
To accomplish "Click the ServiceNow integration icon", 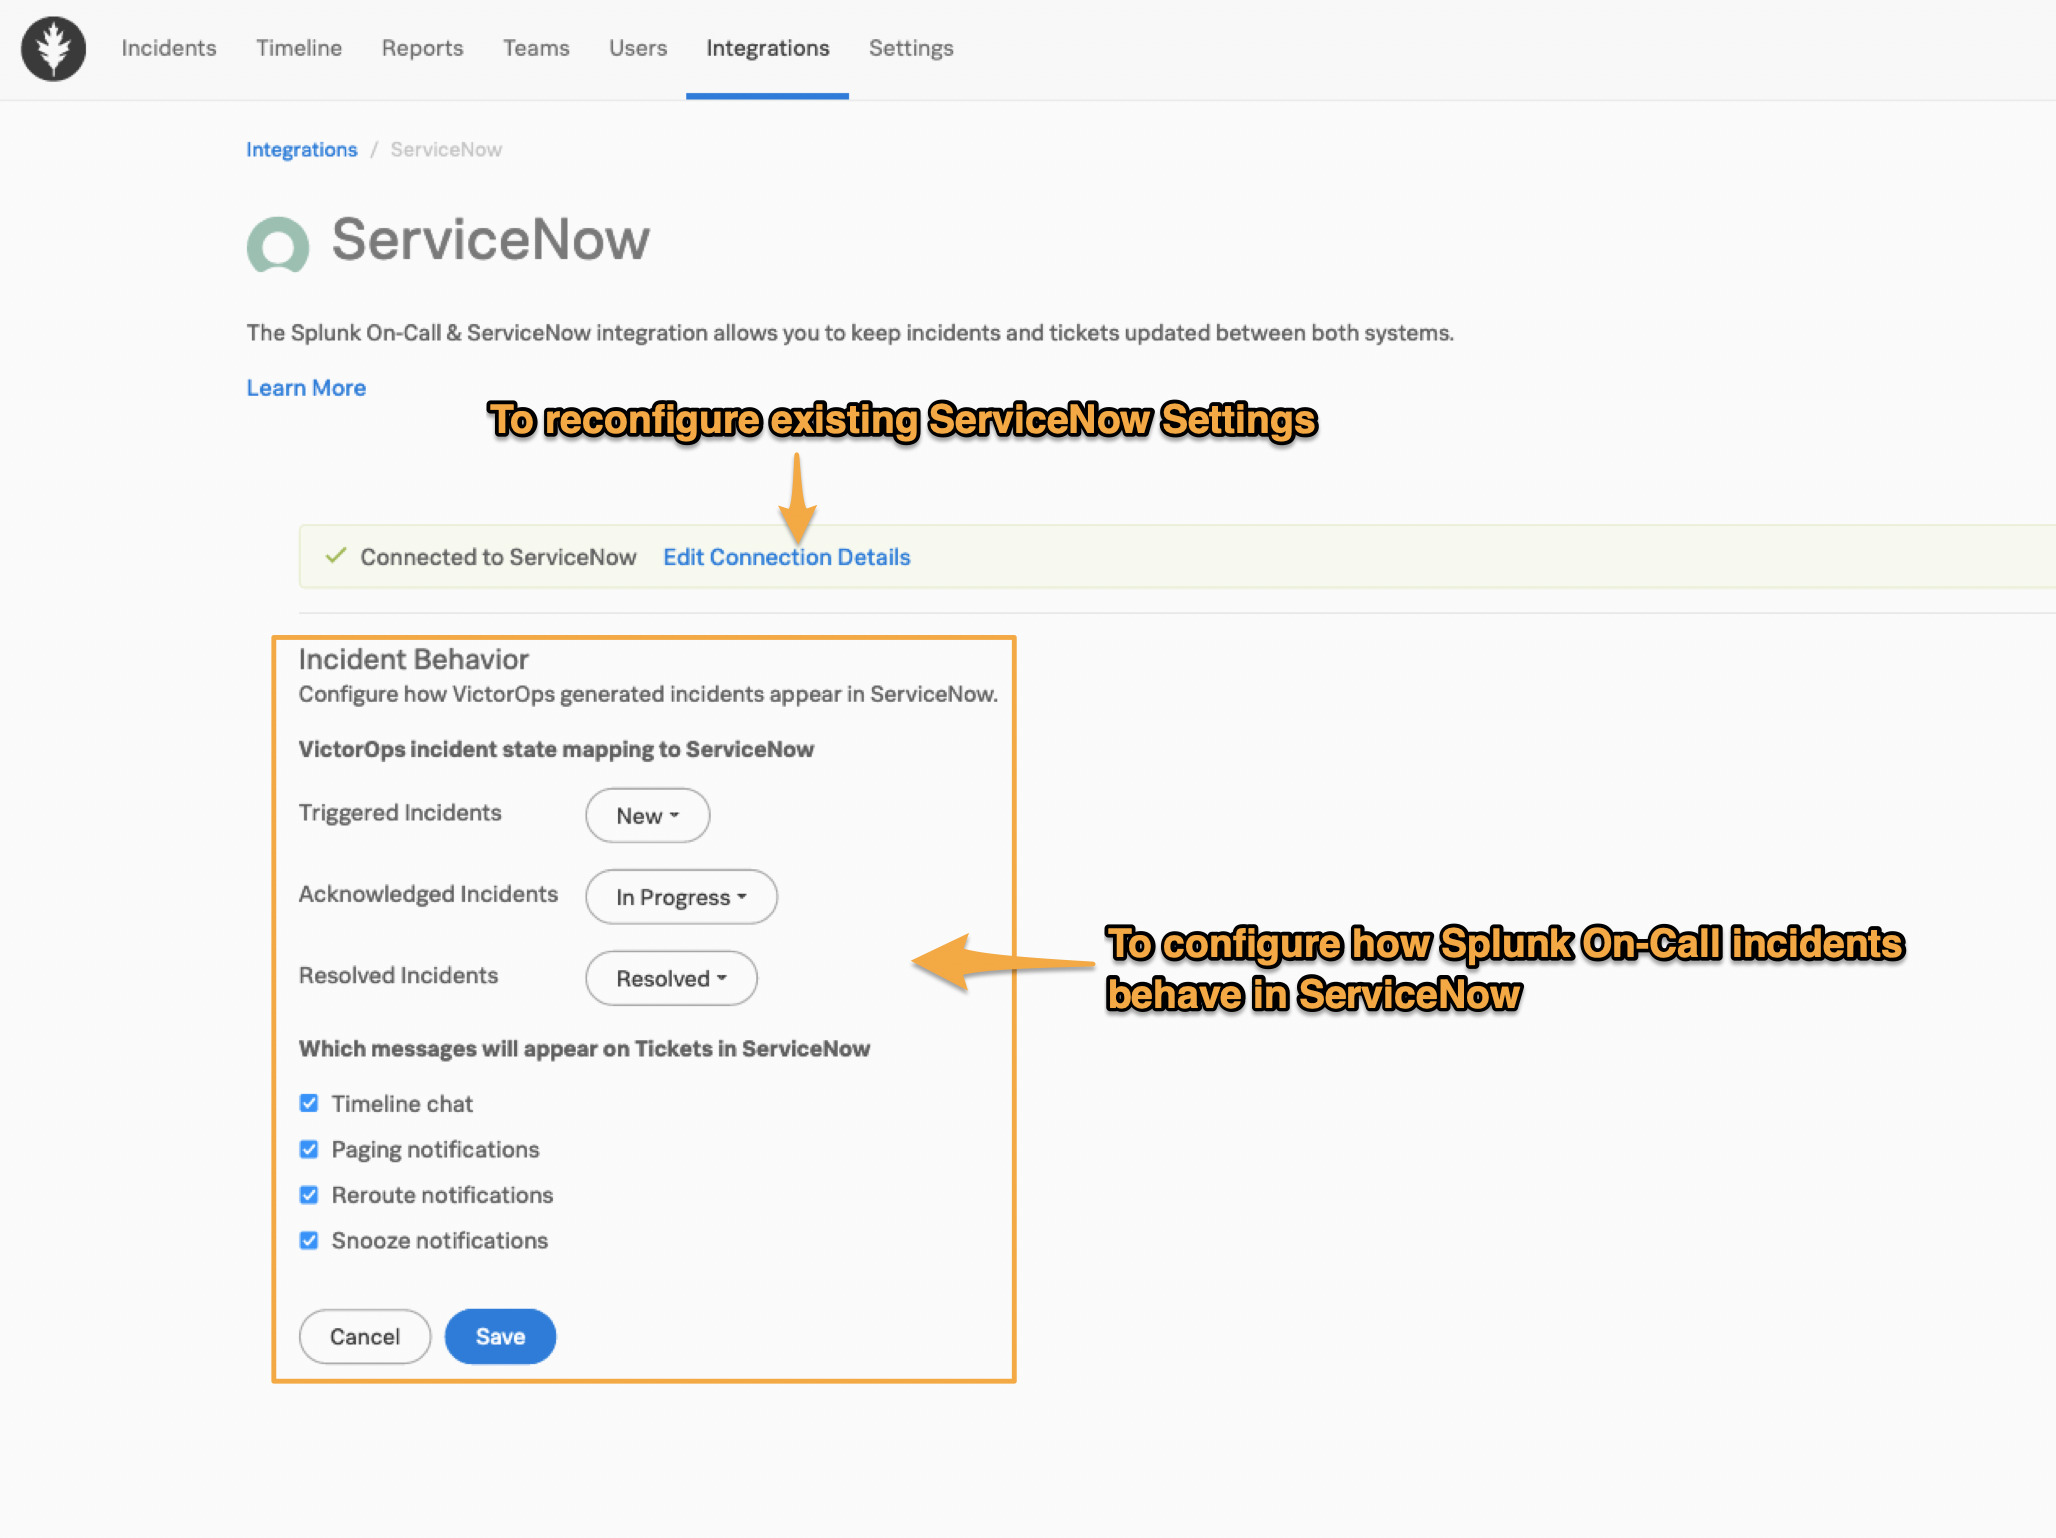I will tap(277, 243).
